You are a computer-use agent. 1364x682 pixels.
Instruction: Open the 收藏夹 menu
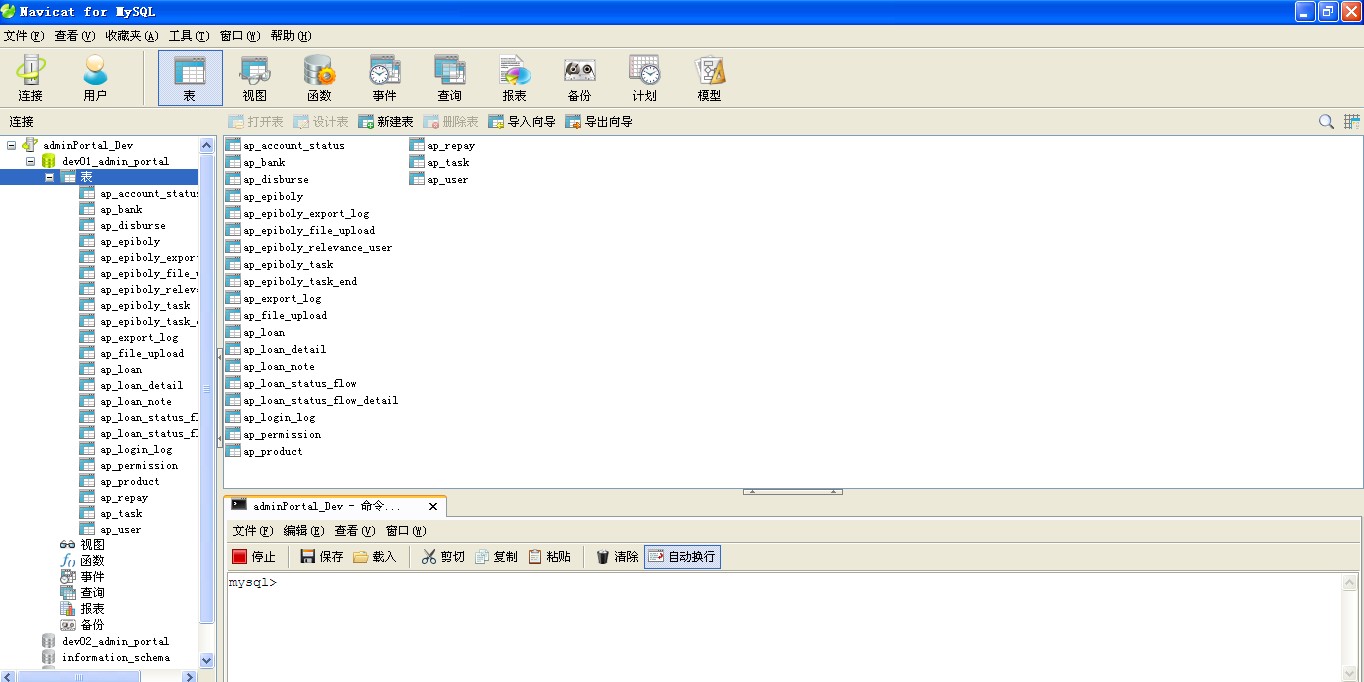(x=132, y=36)
